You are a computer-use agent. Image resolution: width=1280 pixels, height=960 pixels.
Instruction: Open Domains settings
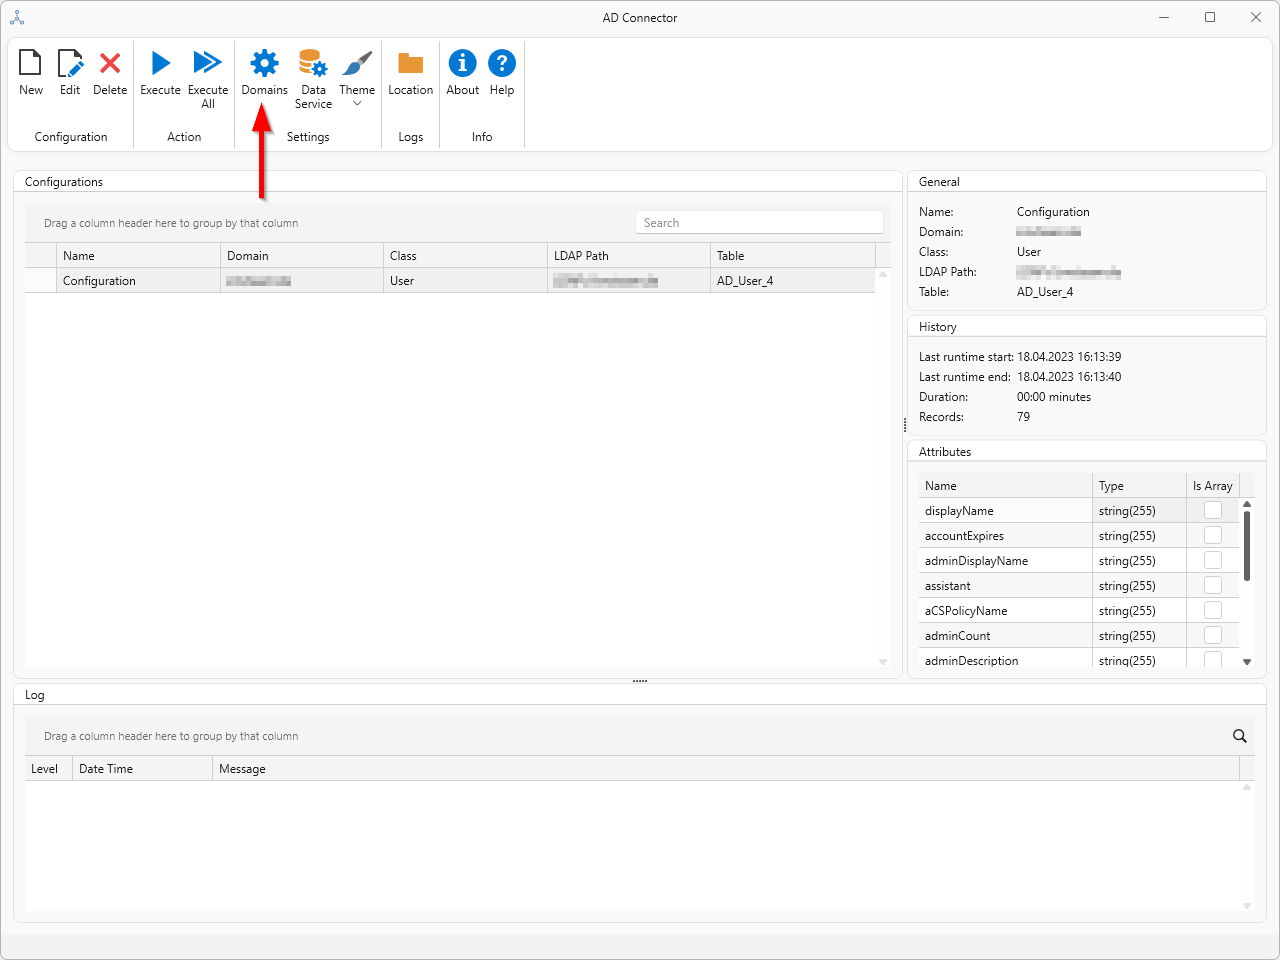264,73
